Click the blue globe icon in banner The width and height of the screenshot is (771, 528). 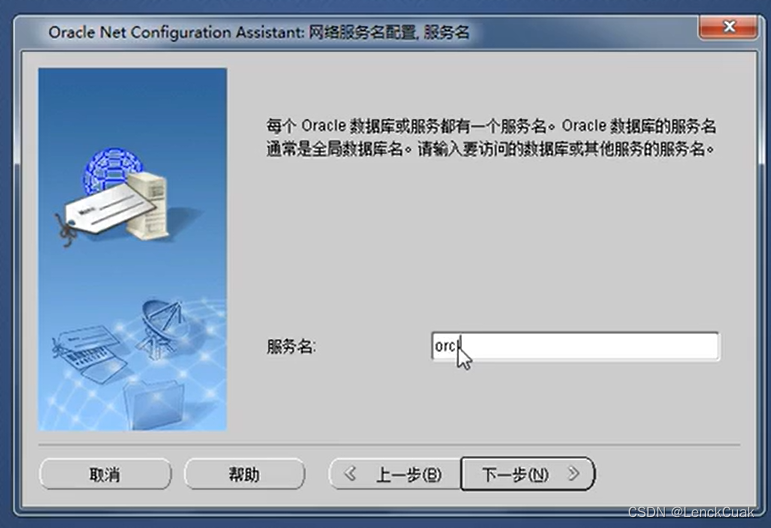tap(111, 168)
